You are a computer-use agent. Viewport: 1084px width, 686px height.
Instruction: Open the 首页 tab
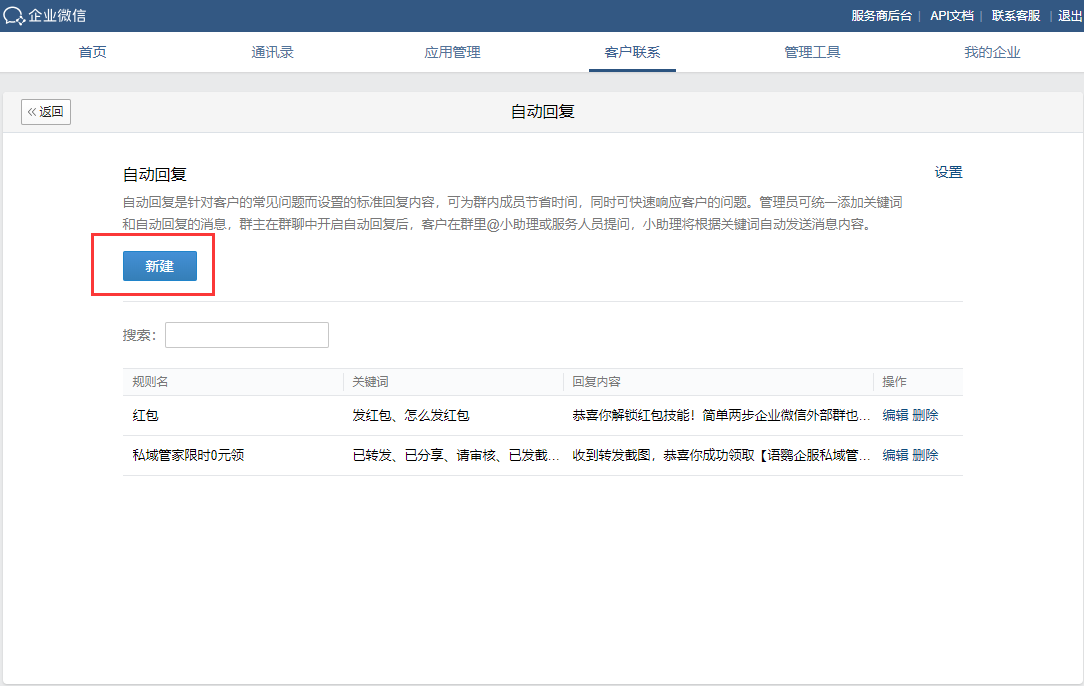tap(93, 52)
